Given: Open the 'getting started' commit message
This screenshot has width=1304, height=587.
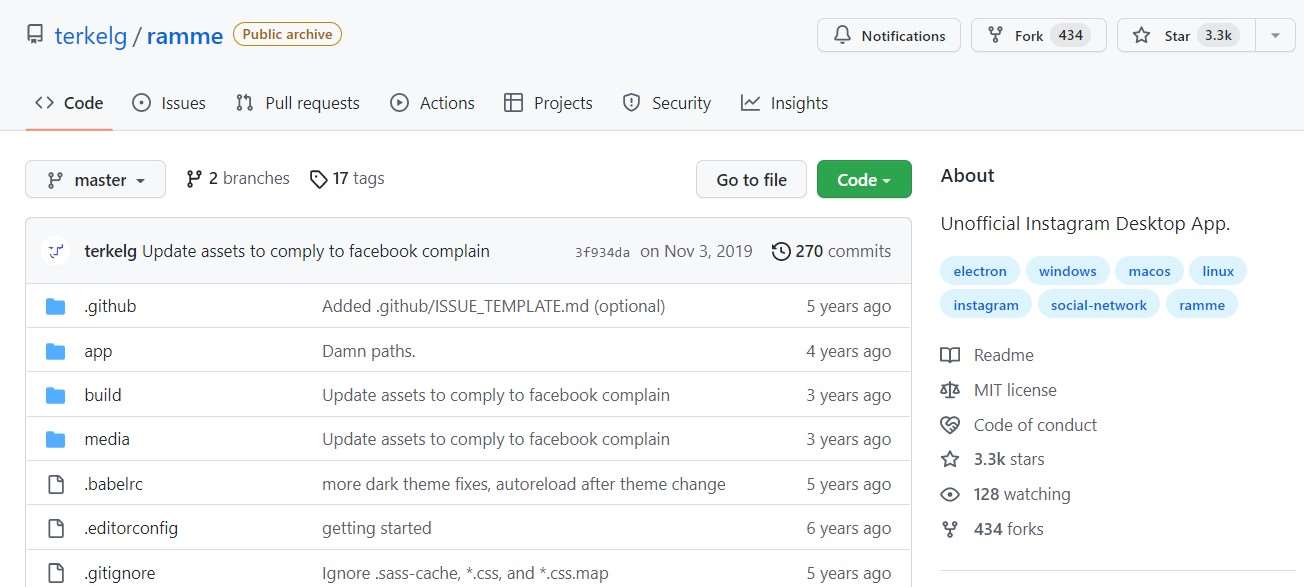Looking at the screenshot, I should [x=377, y=528].
